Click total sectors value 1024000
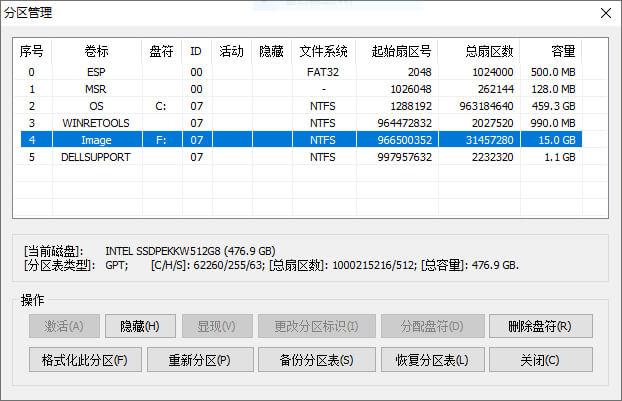The image size is (622, 401). pos(493,72)
